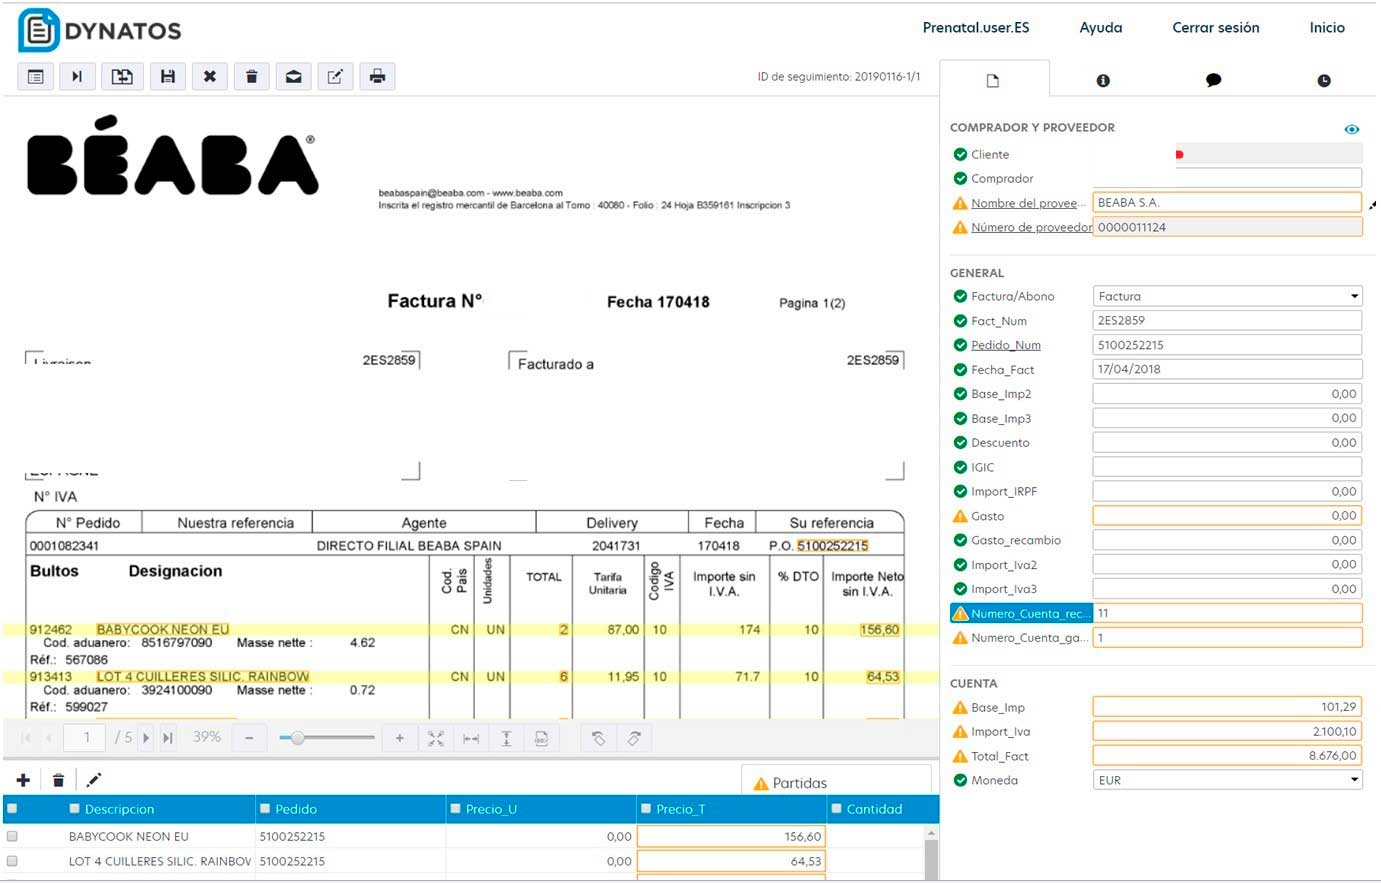Check the BABYCOOK NEON EU row checkbox
The image size is (1381, 883).
point(12,836)
